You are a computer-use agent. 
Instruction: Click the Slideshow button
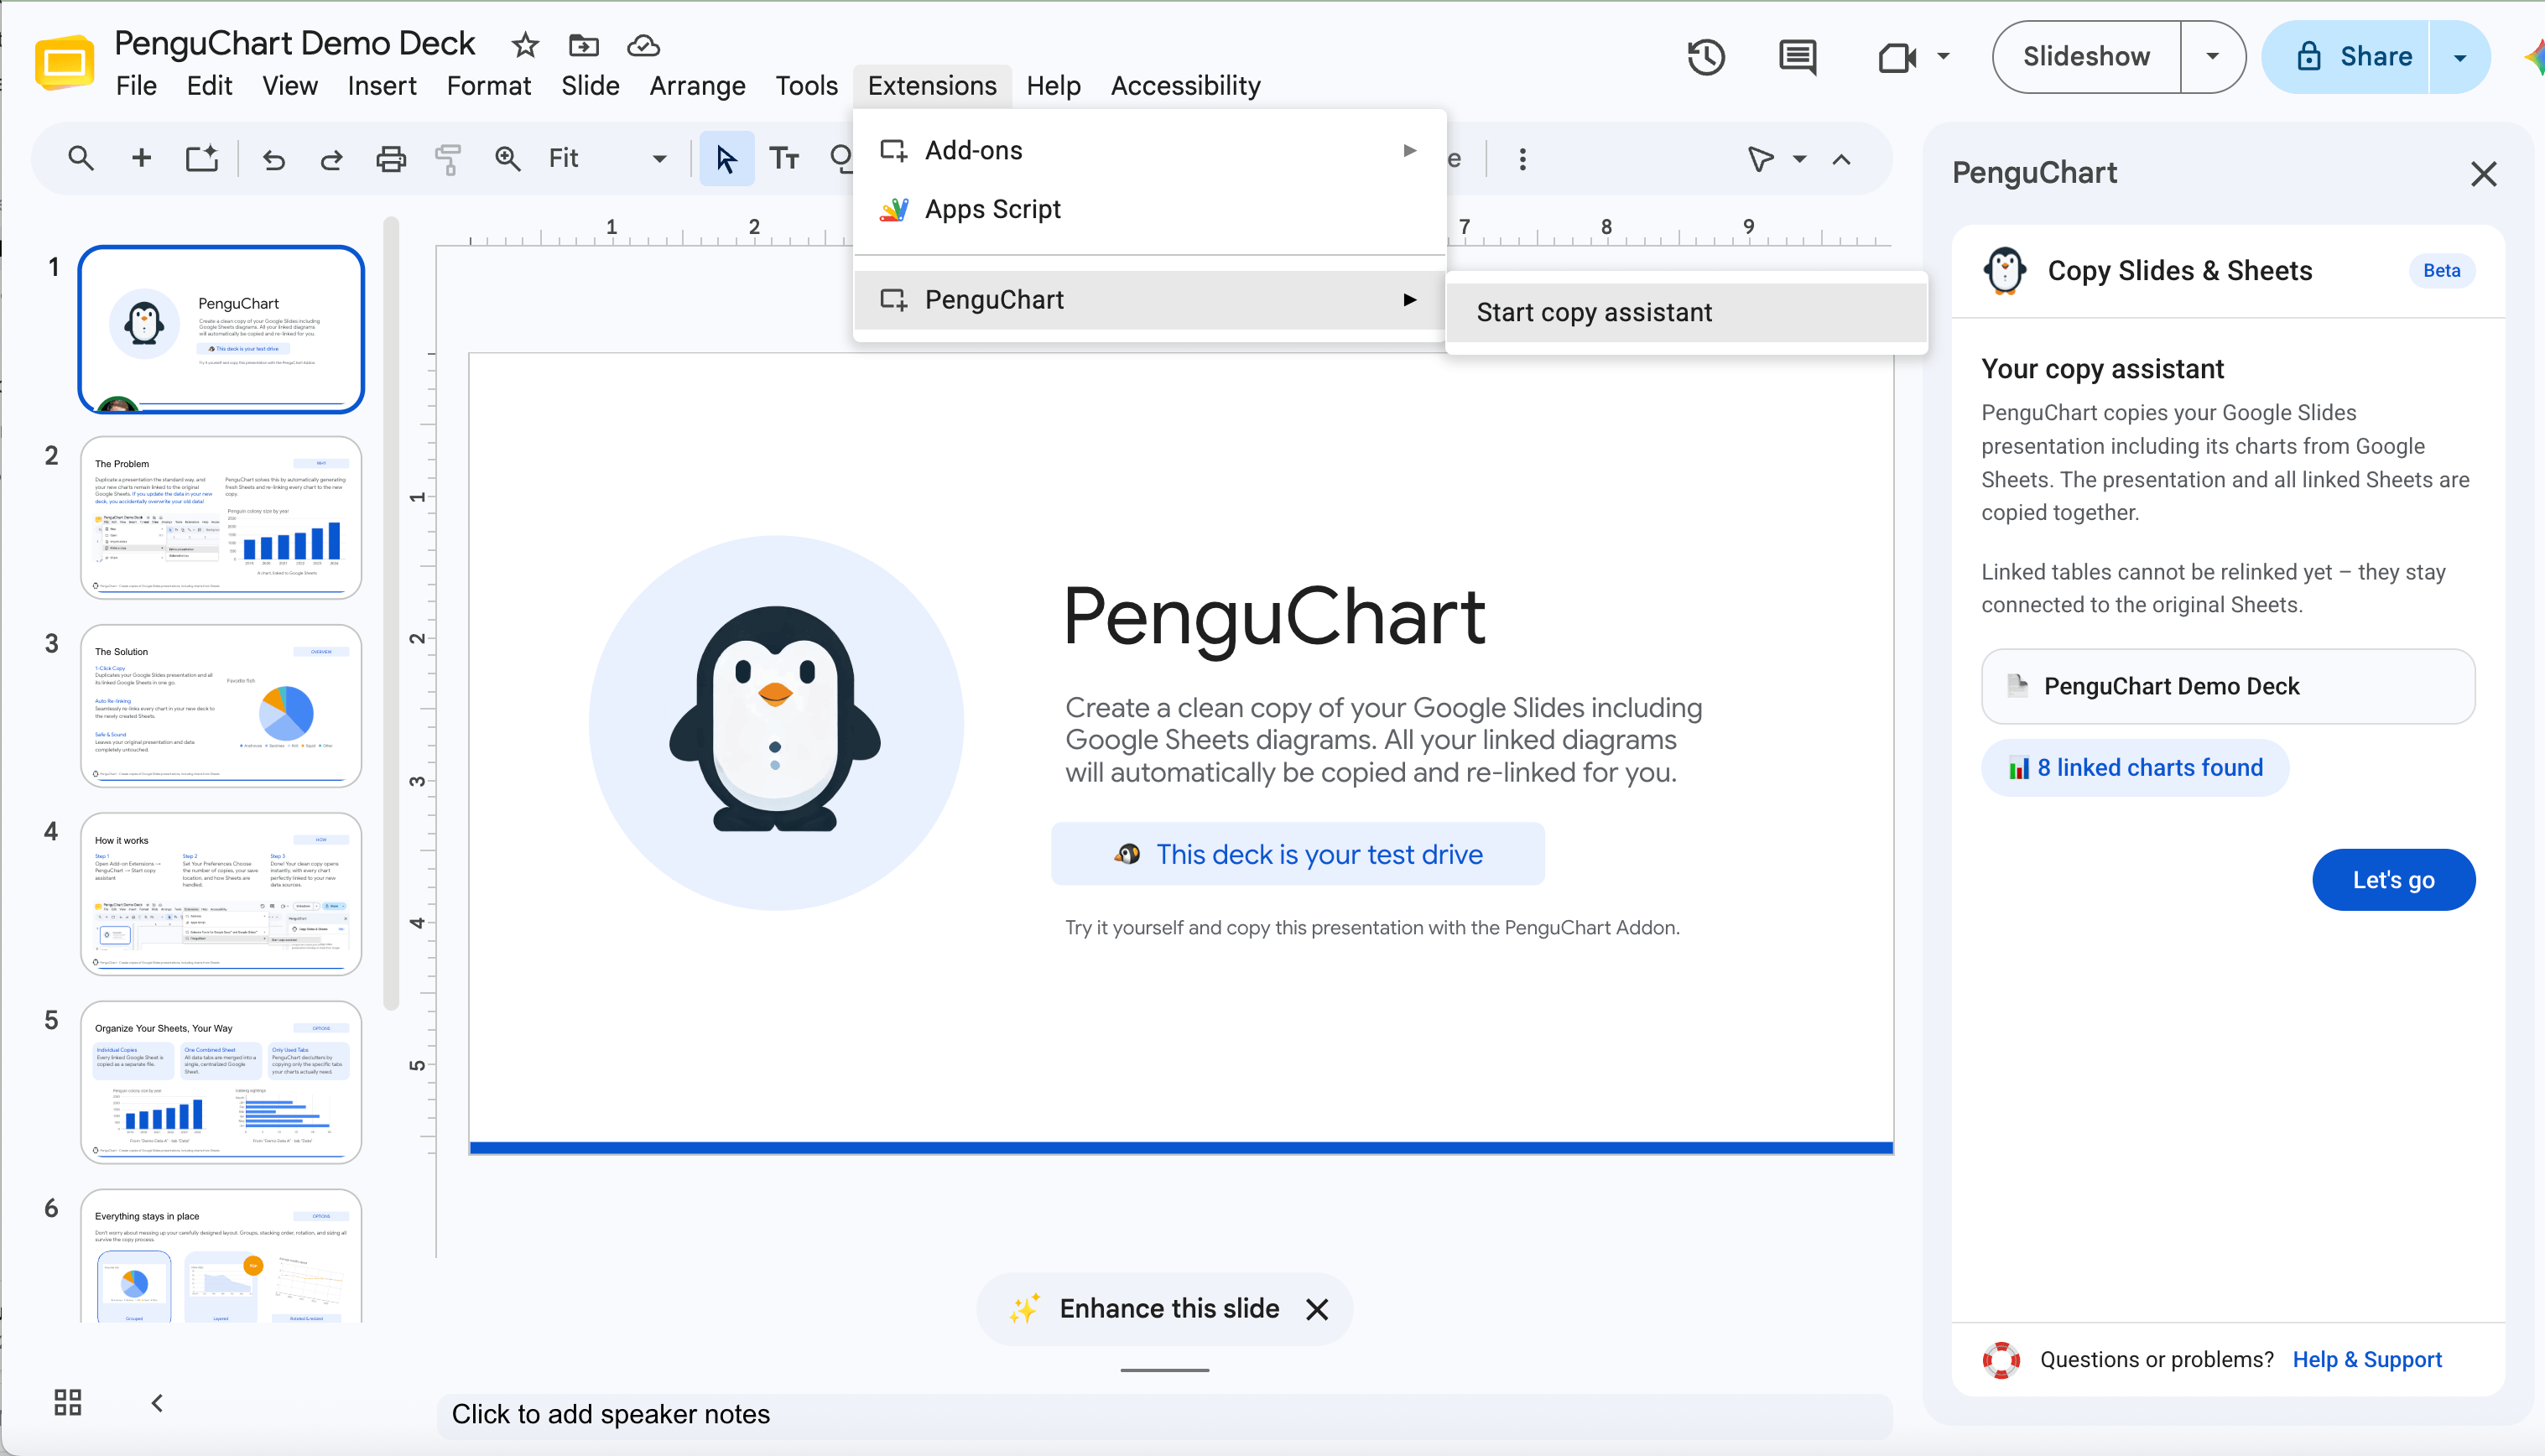point(2086,57)
